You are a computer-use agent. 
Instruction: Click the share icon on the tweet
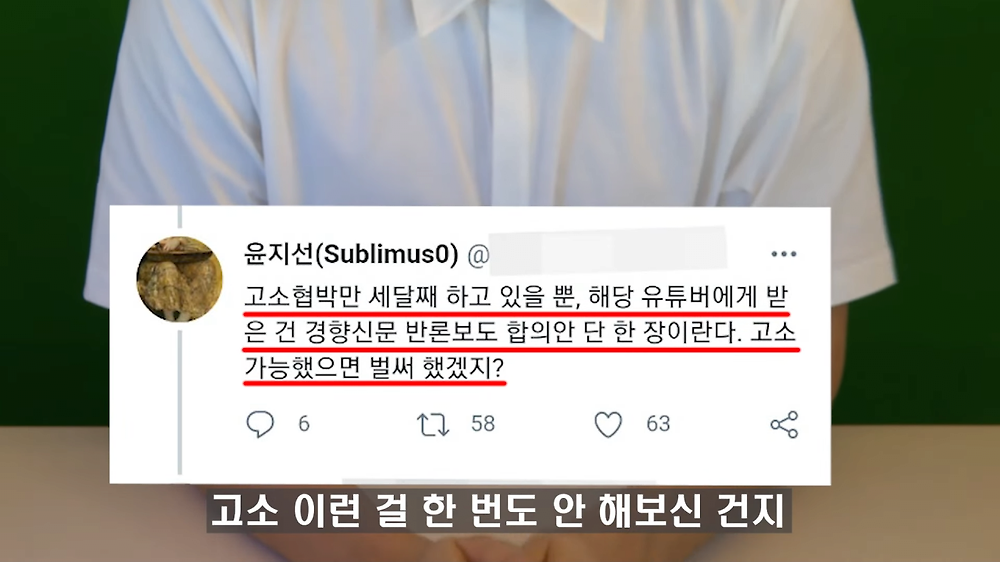pyautogui.click(x=784, y=424)
